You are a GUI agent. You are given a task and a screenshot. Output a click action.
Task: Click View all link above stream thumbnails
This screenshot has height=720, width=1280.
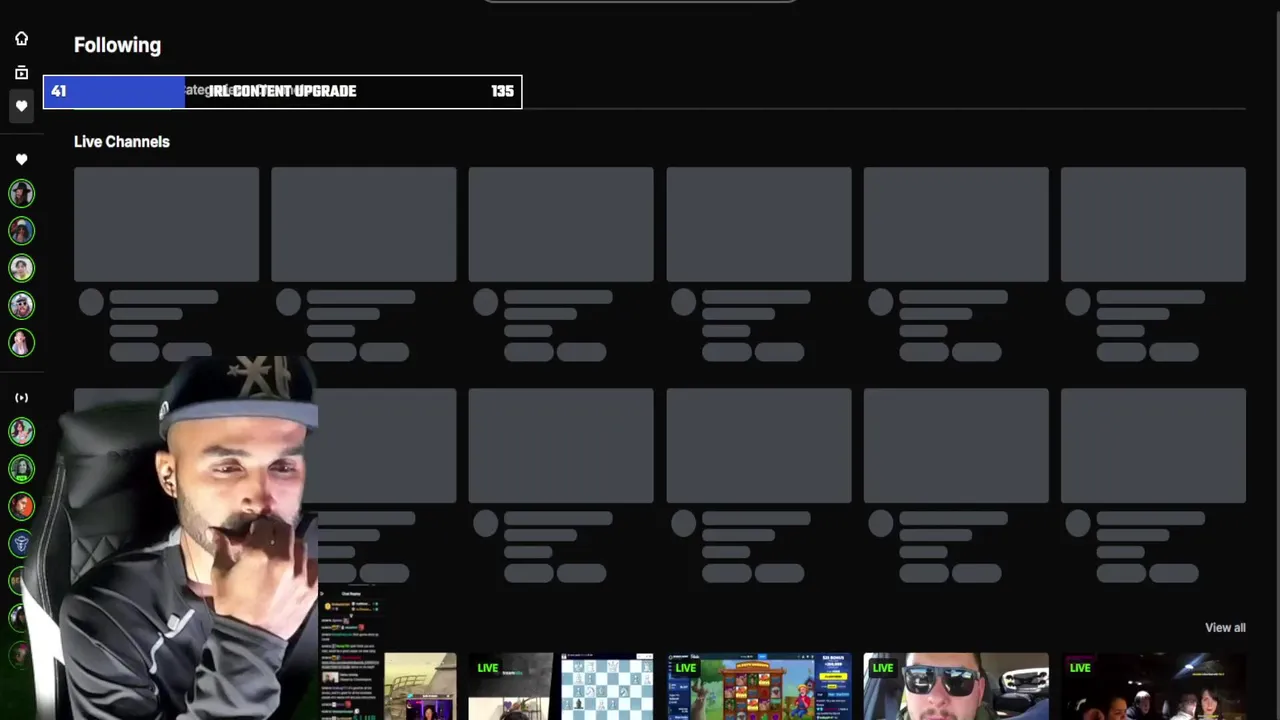pyautogui.click(x=1225, y=628)
